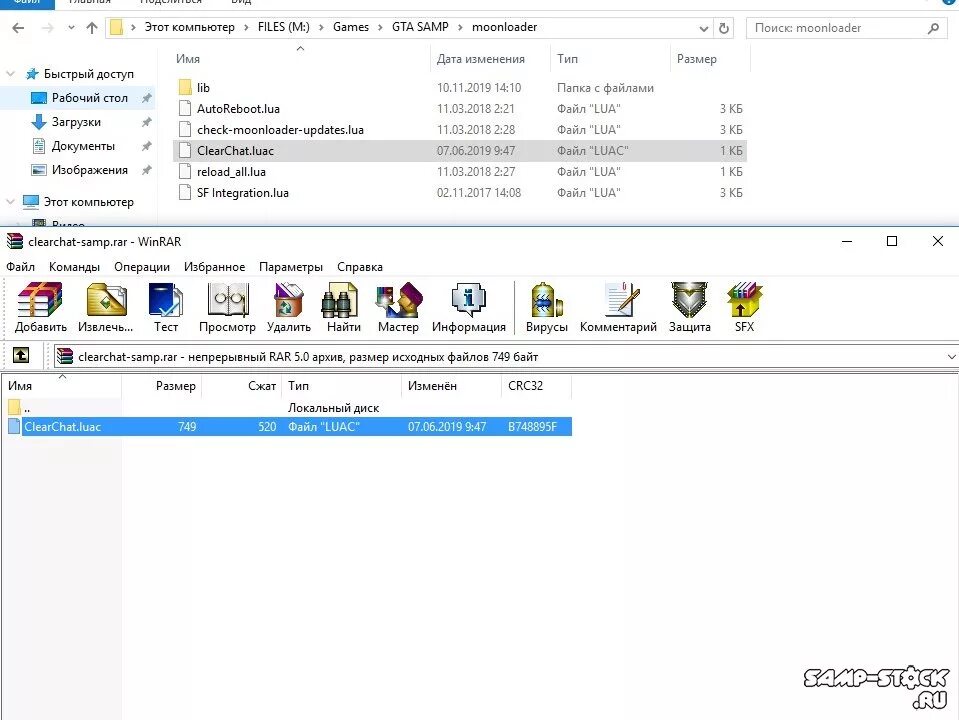Open the lib folder icon

point(185,87)
